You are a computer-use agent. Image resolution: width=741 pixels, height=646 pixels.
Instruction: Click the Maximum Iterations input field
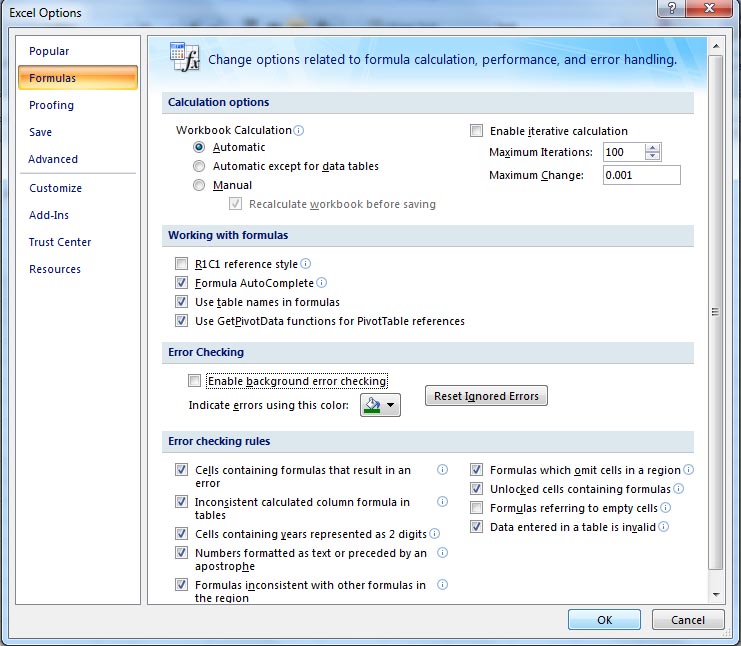(624, 152)
